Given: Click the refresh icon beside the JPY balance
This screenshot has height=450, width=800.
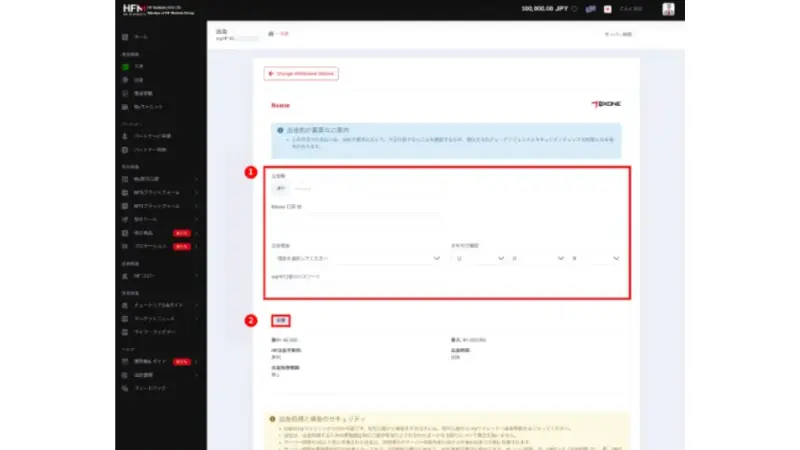Looking at the screenshot, I should 574,9.
